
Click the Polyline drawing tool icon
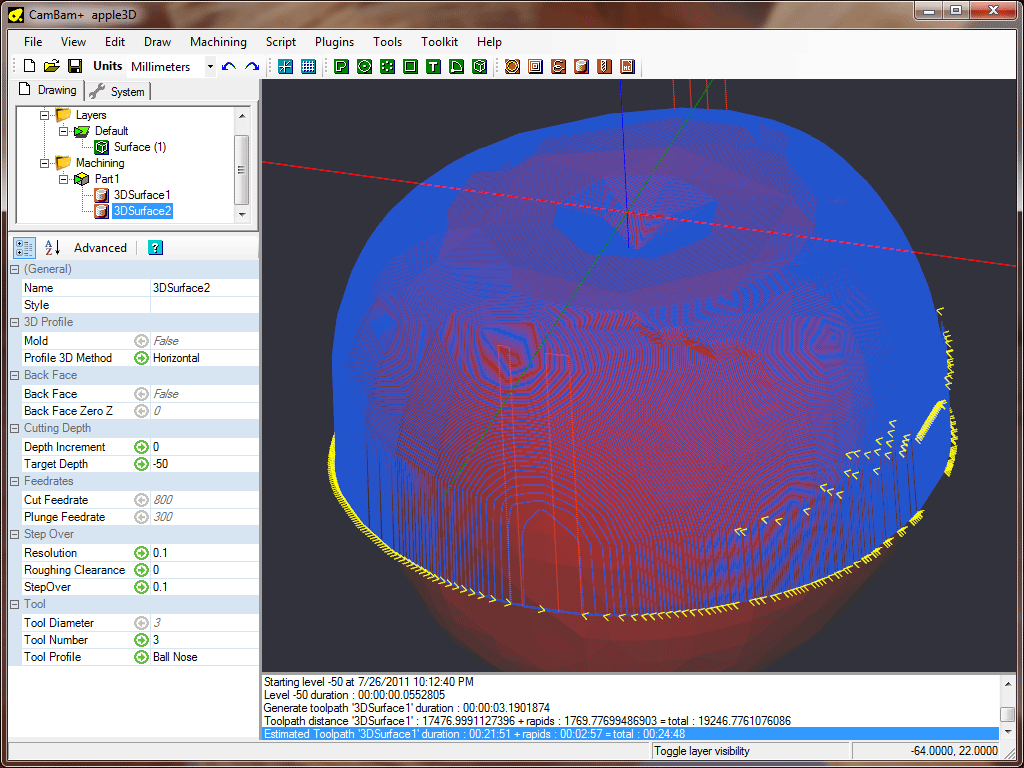point(341,66)
